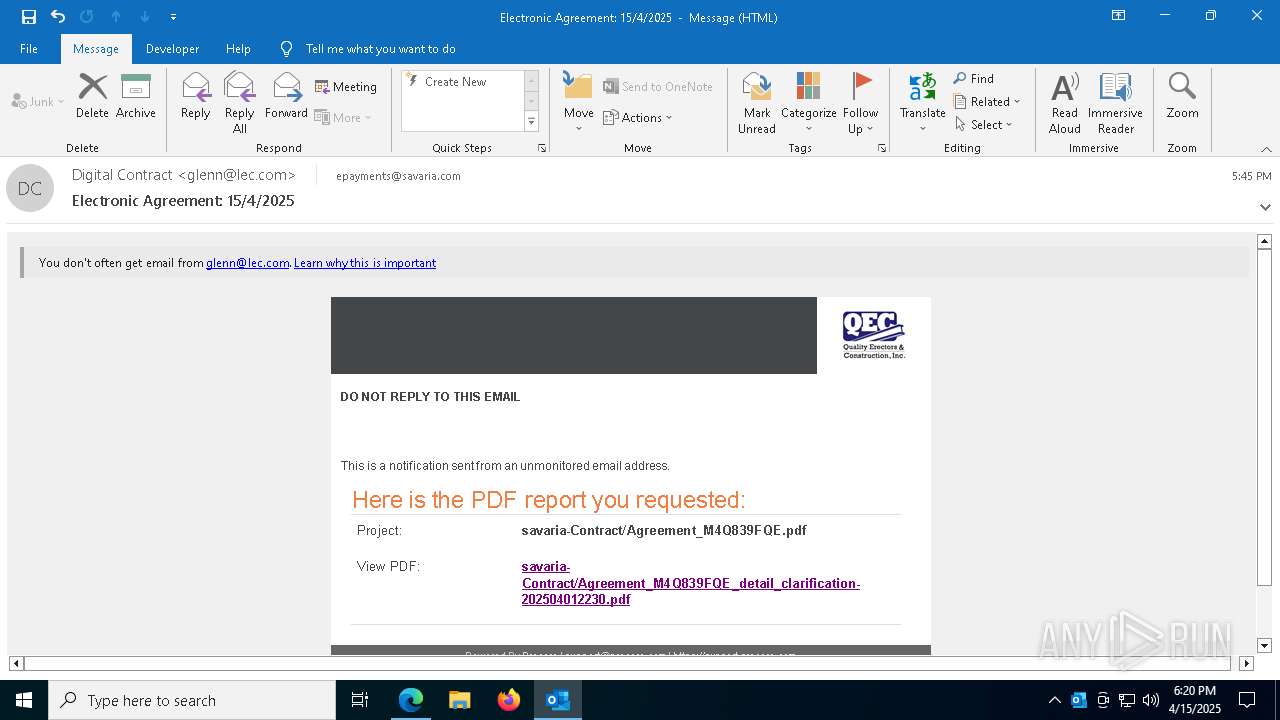Open the Junk dropdown

(x=38, y=101)
